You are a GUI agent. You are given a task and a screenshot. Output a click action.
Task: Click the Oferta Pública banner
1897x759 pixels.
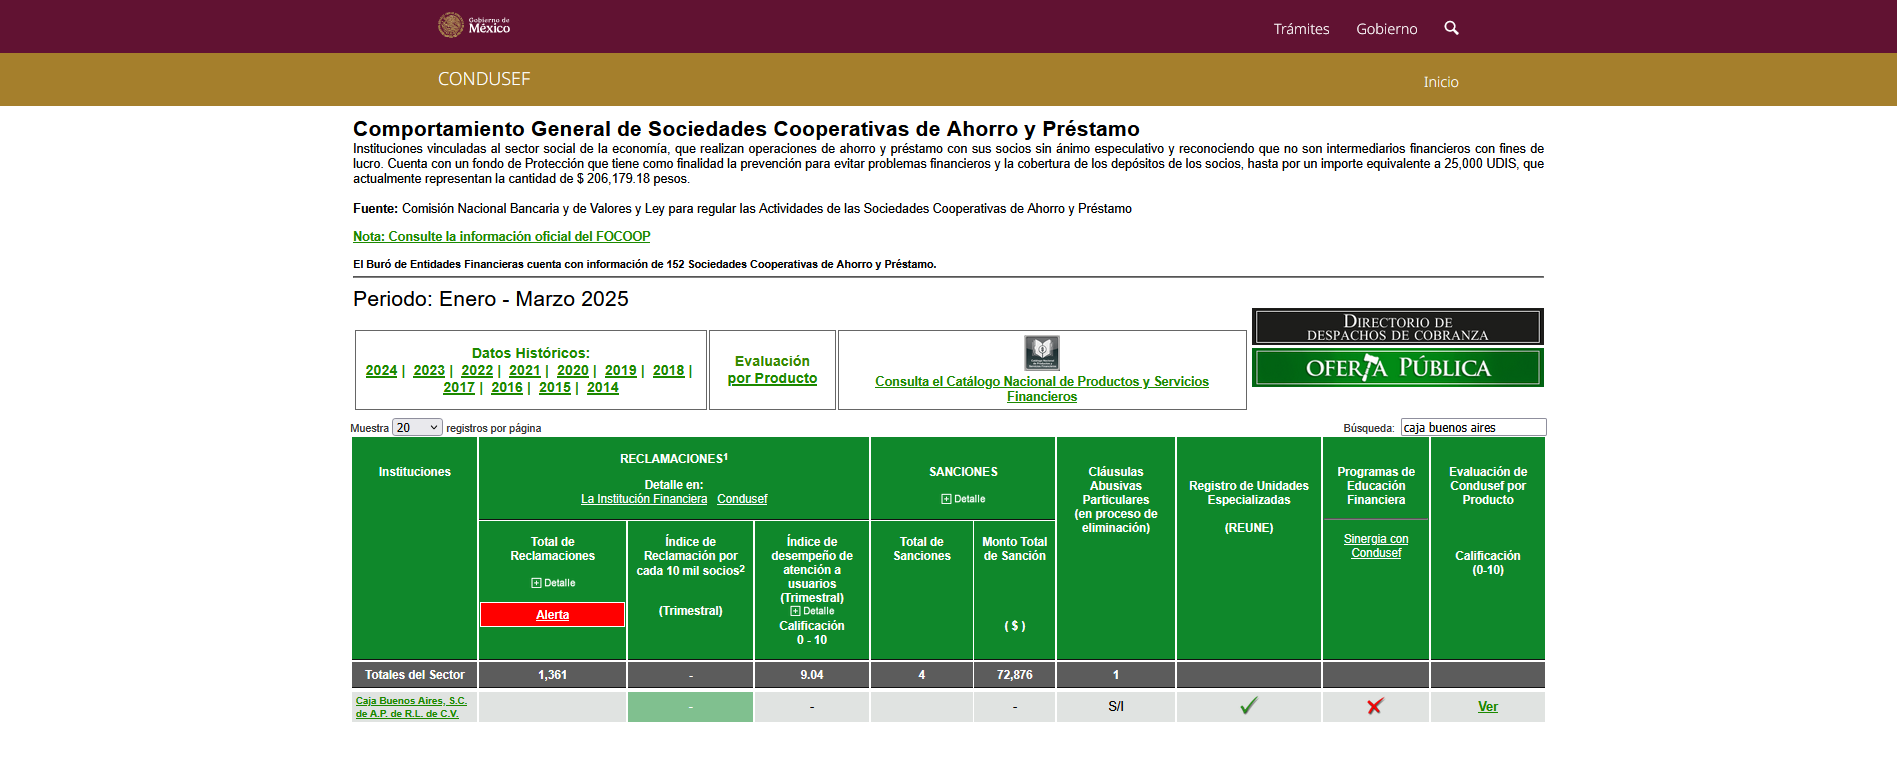[1398, 367]
